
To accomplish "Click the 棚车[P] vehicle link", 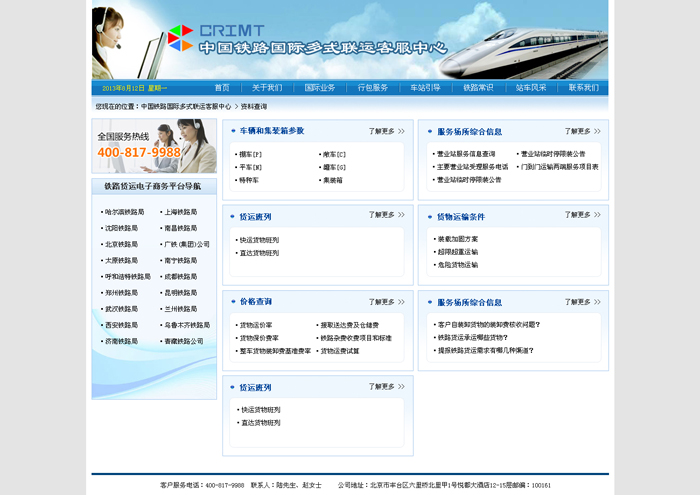I will pyautogui.click(x=250, y=155).
